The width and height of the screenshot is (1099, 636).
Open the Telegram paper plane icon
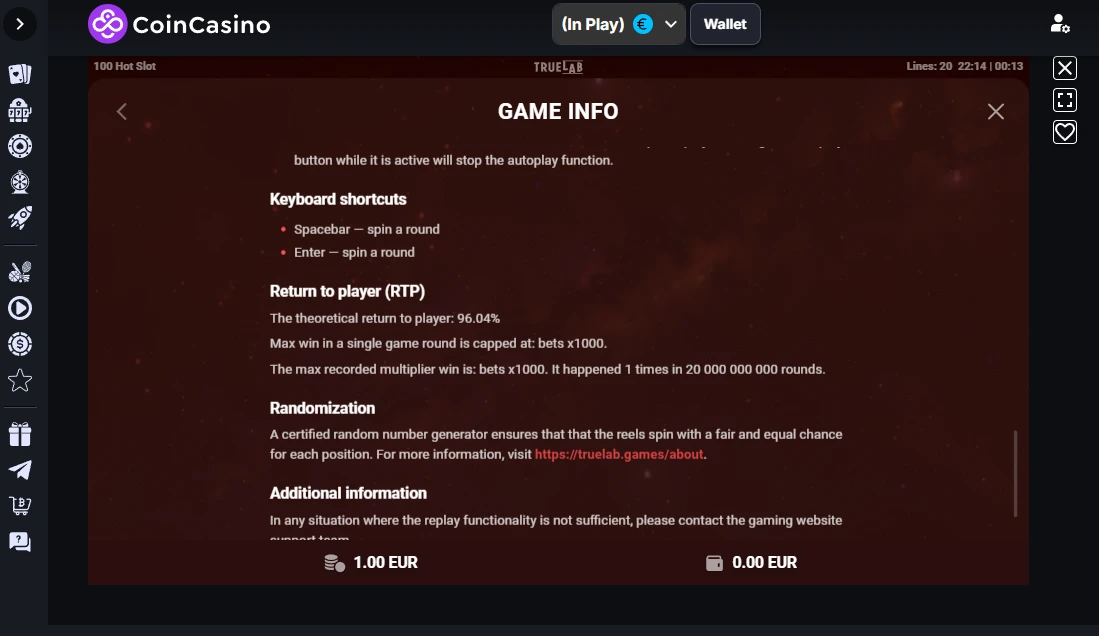tap(20, 470)
